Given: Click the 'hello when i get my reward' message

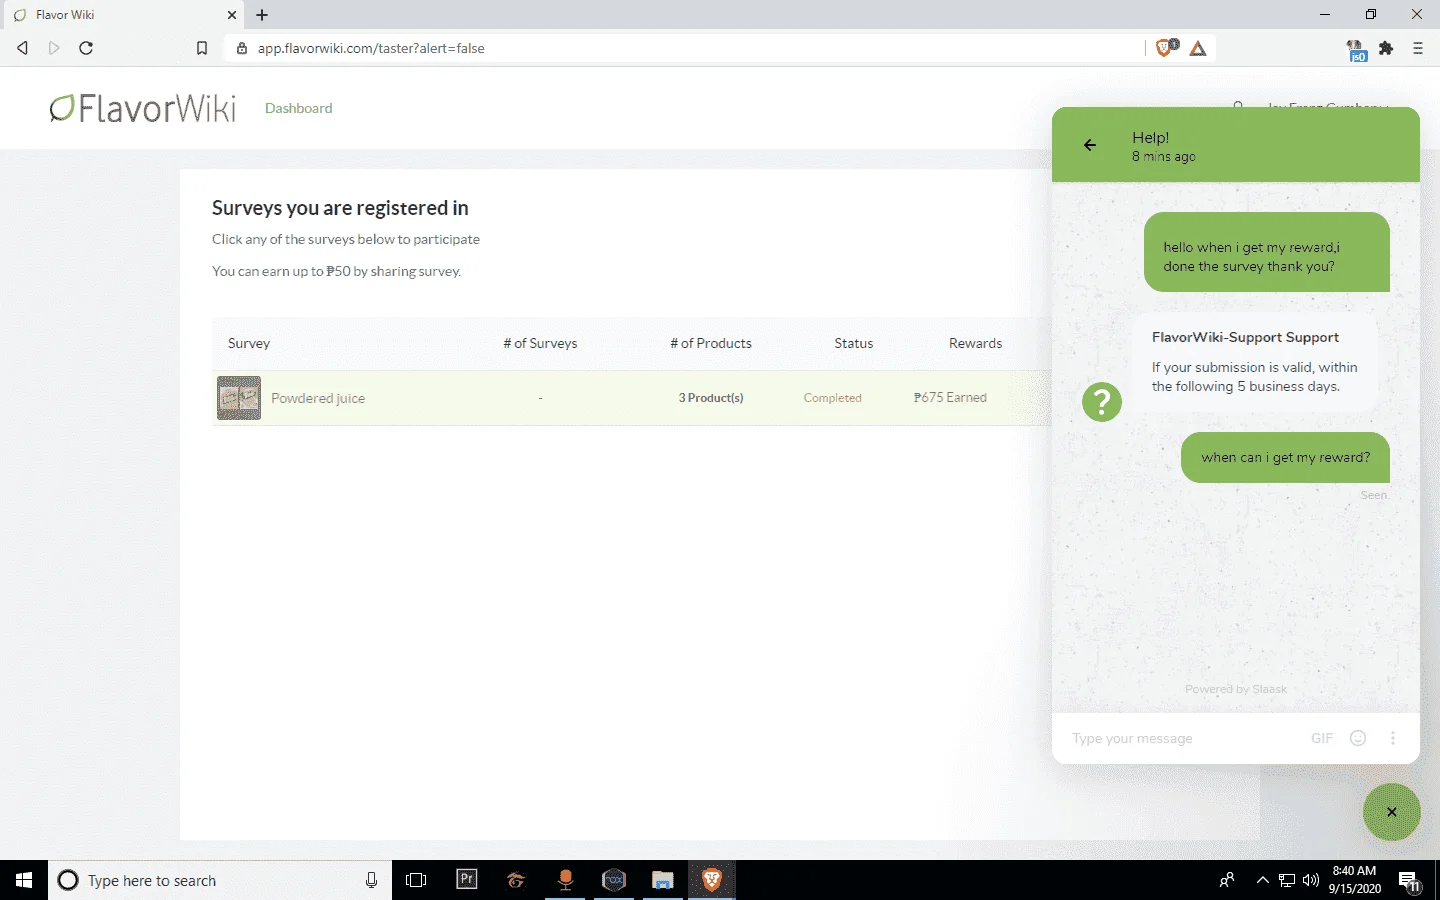Looking at the screenshot, I should pos(1267,252).
